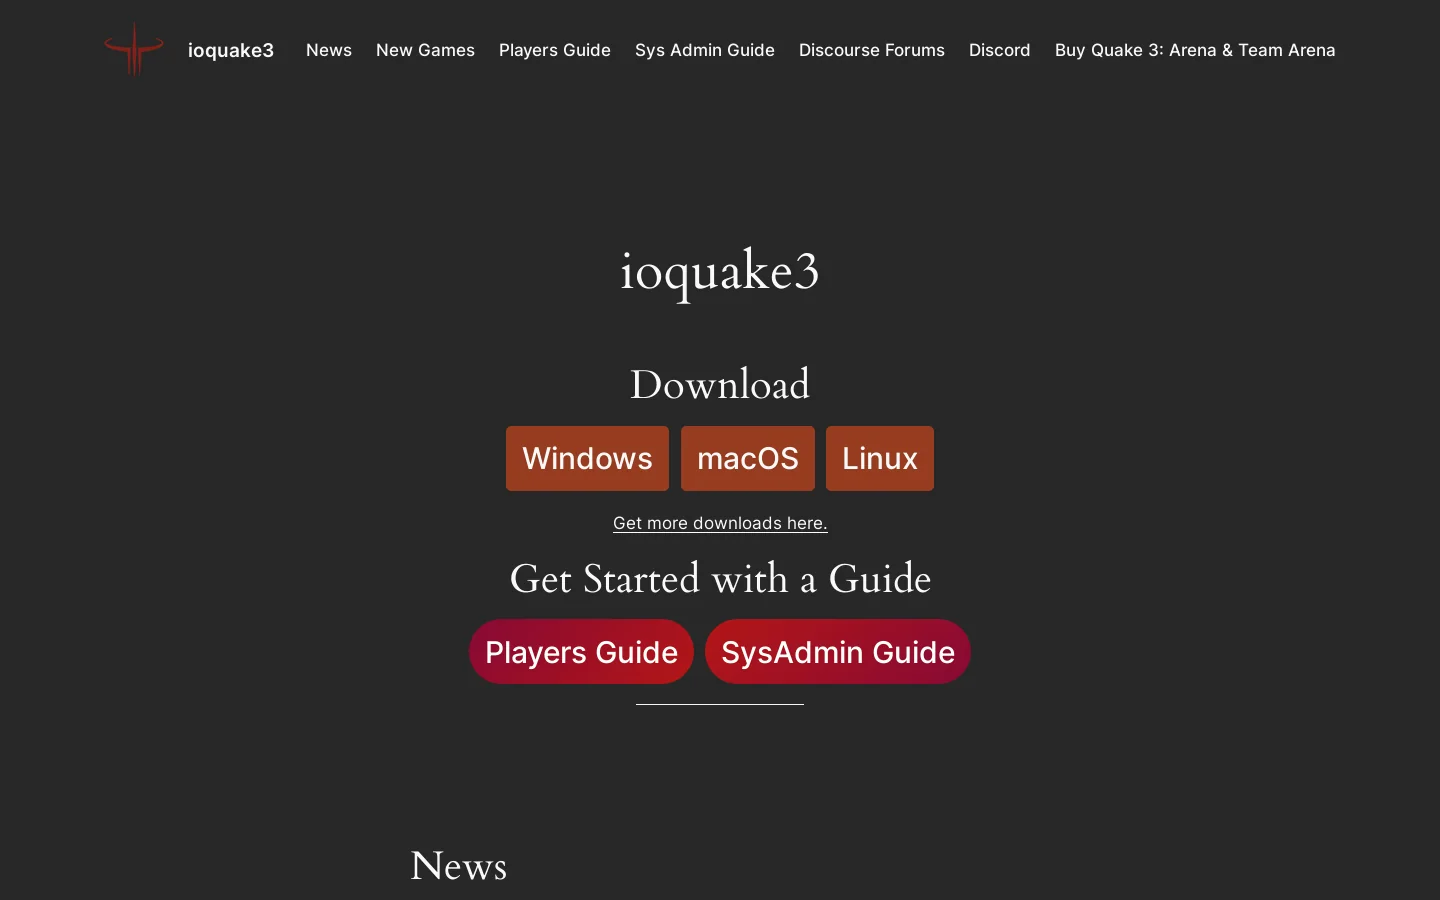
Task: Click 'Get Started with a Guide' heading
Action: click(x=720, y=579)
